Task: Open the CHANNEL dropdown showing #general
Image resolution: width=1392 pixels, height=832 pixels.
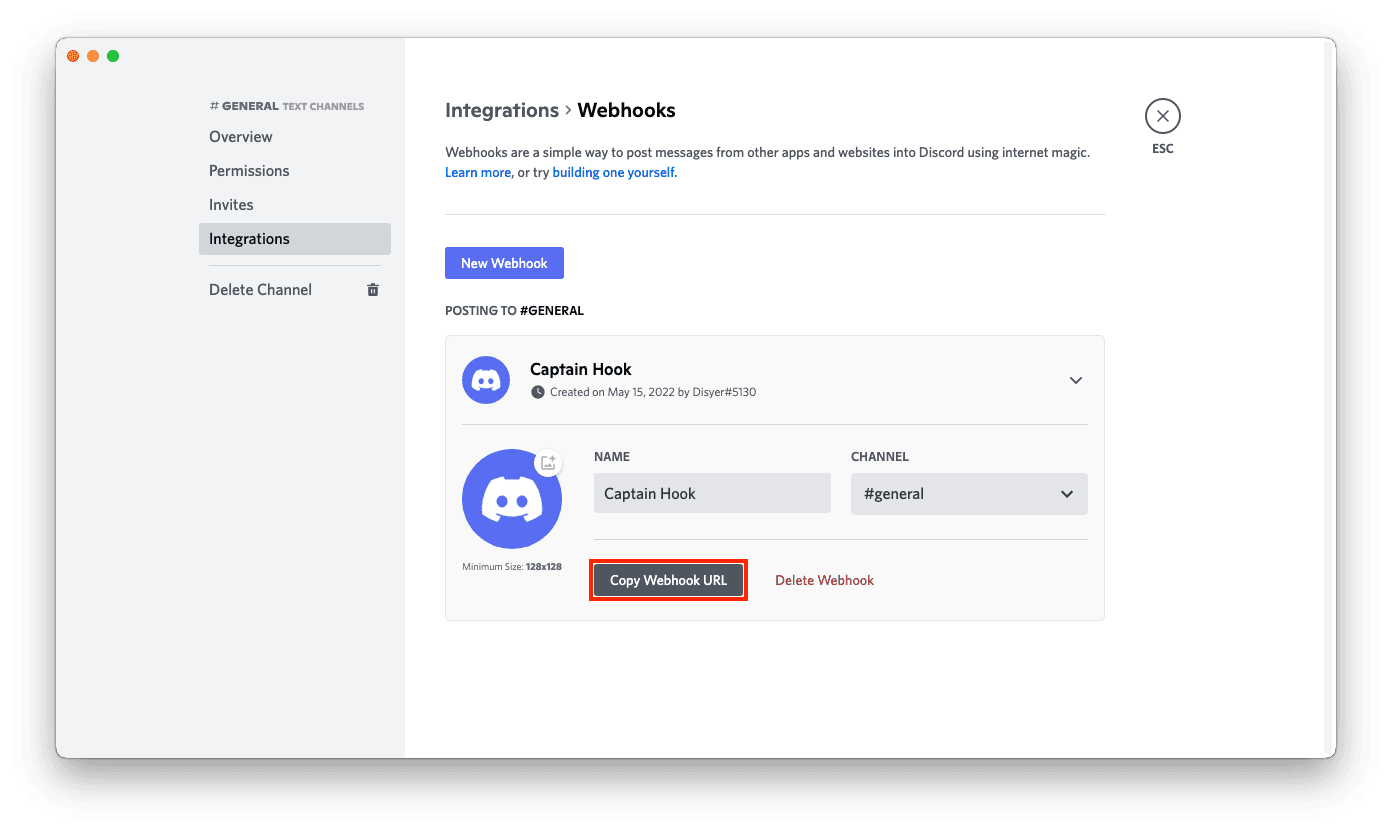Action: click(x=968, y=493)
